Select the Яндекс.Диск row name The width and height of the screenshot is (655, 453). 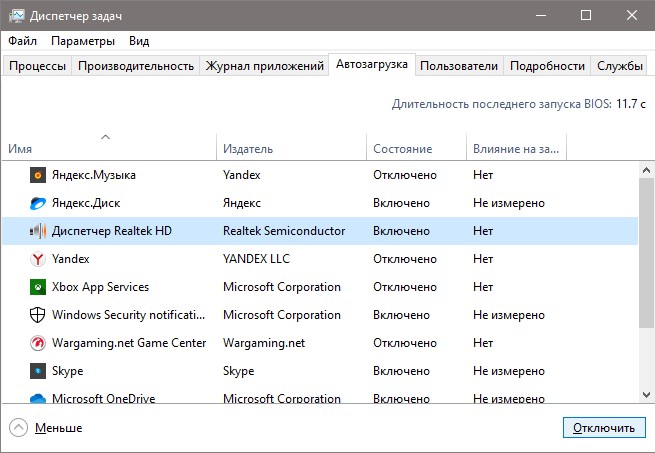(x=86, y=203)
